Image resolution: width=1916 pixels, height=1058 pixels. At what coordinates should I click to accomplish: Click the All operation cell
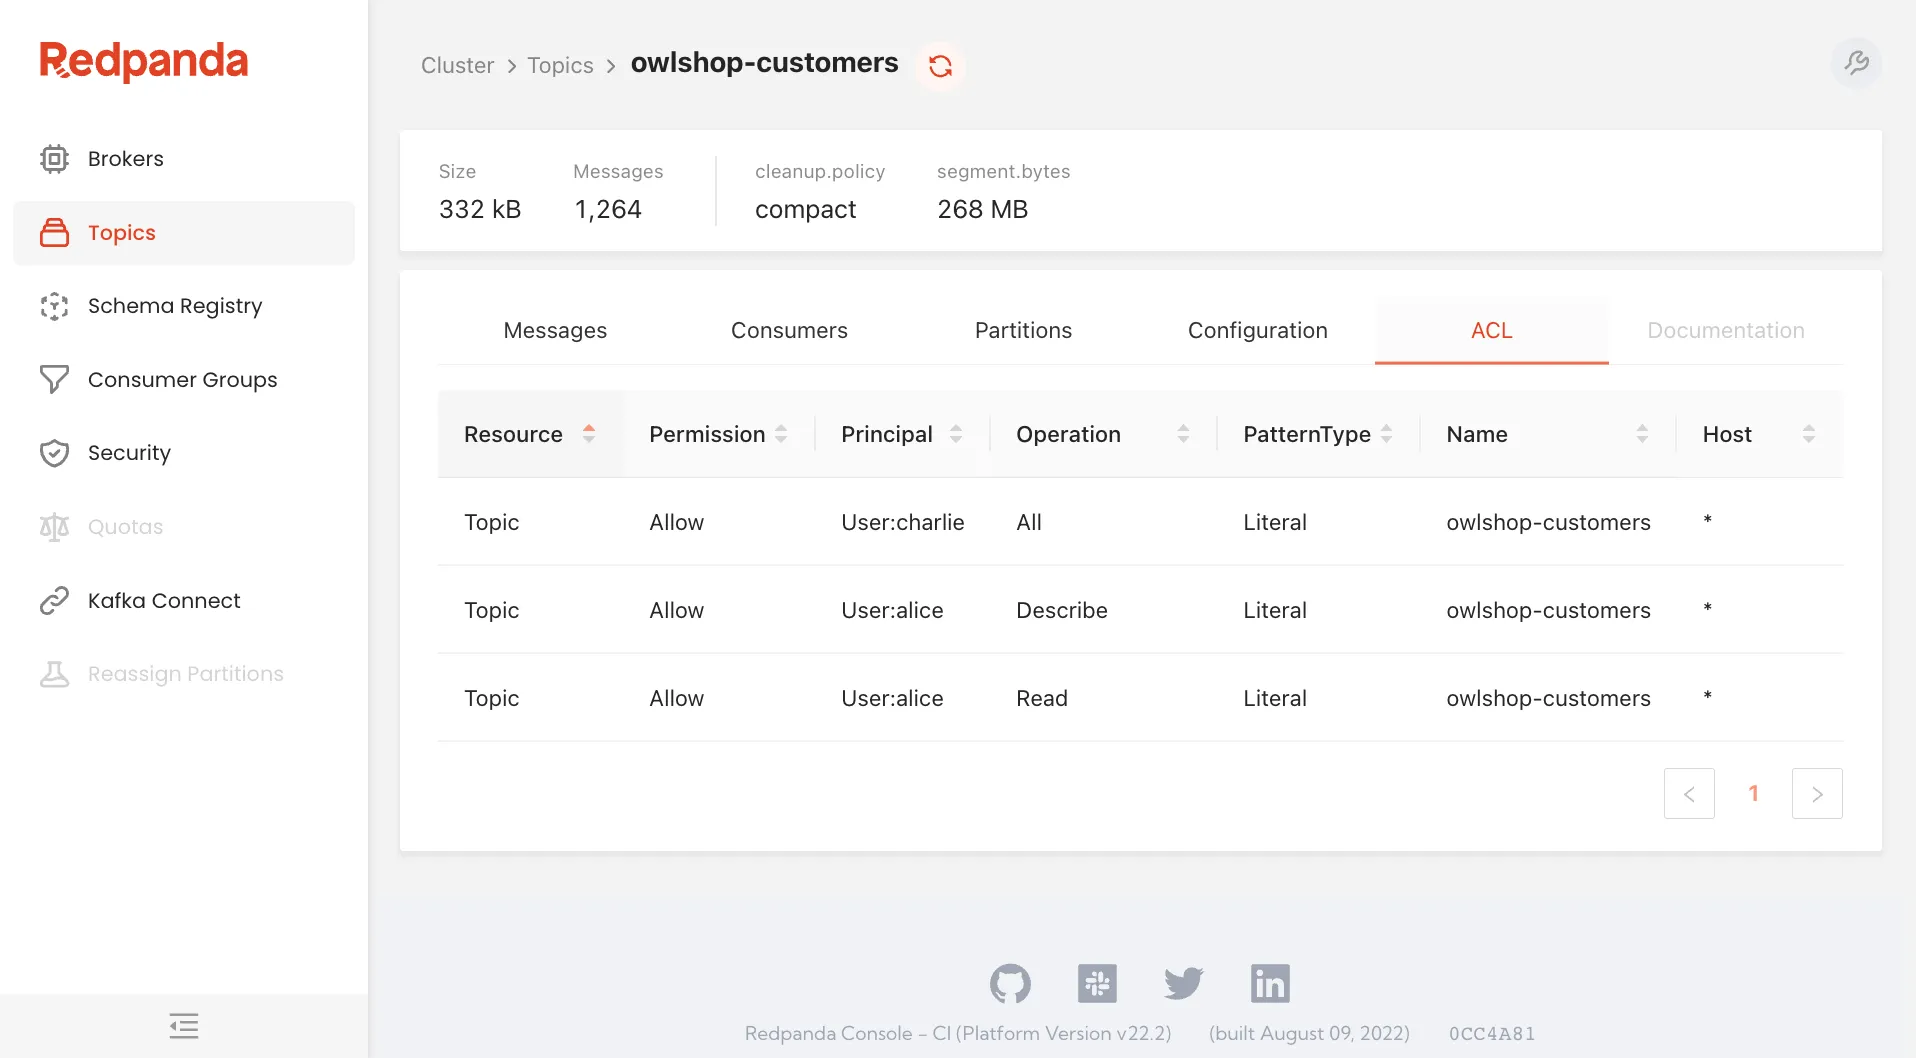pos(1028,522)
